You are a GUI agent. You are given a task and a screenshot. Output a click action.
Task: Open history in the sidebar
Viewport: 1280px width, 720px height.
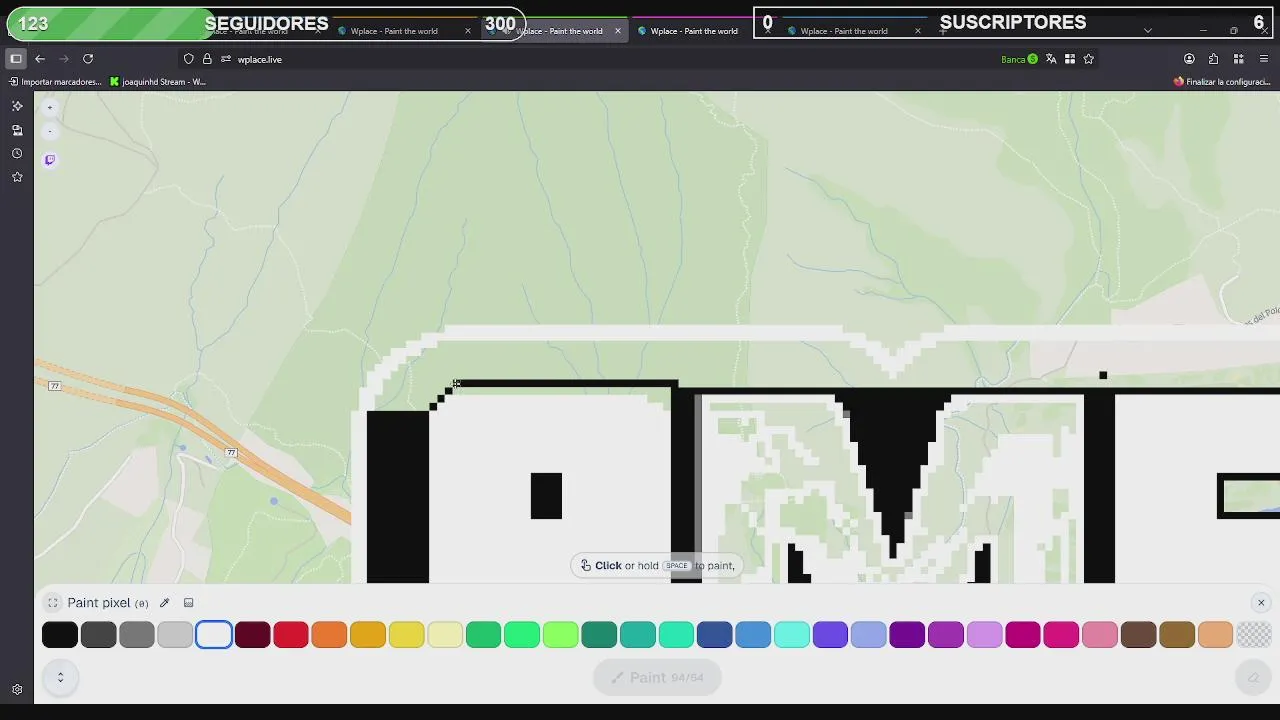point(17,153)
